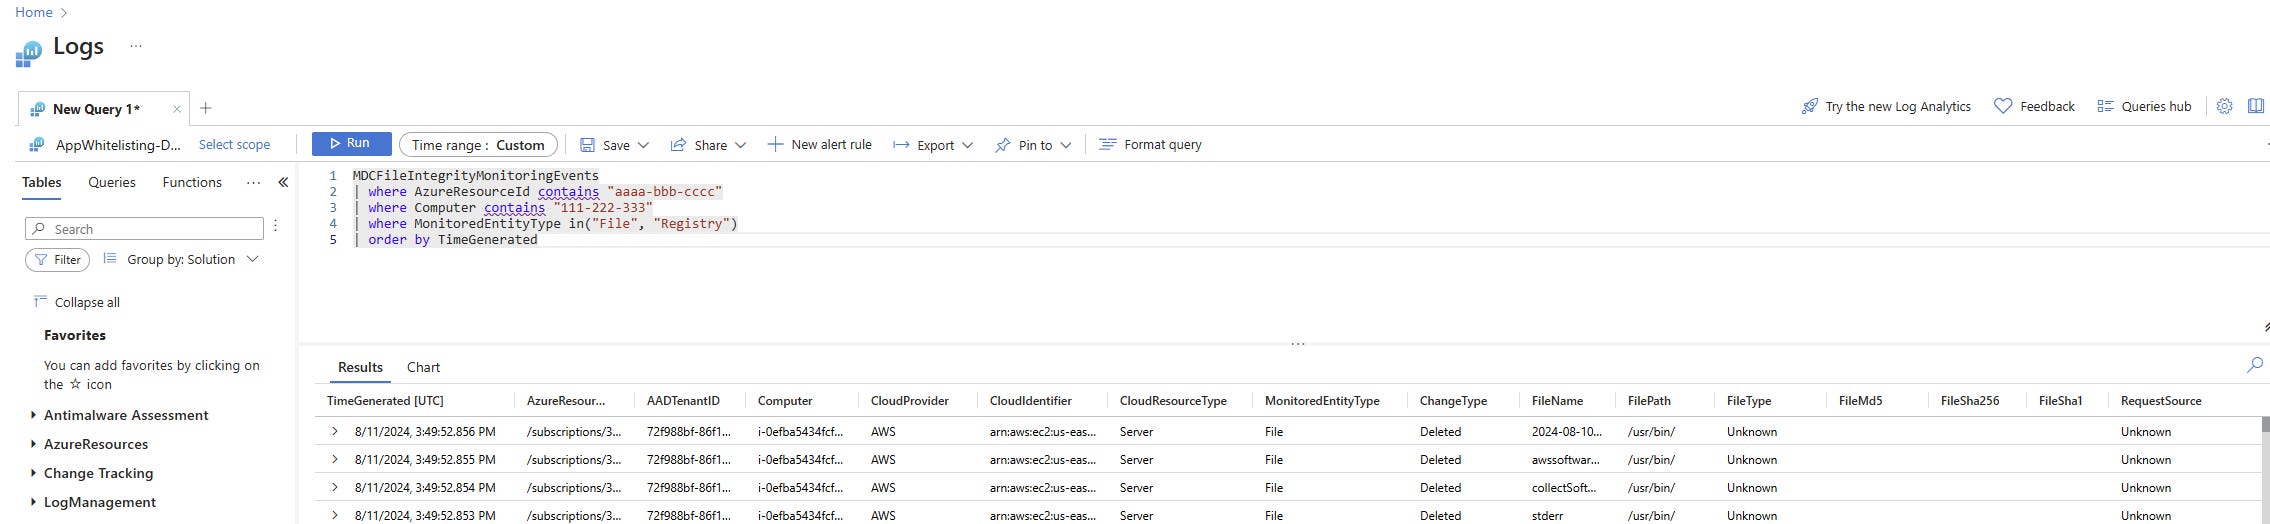Open the Logs ellipsis more options
This screenshot has width=2270, height=524.
136,46
